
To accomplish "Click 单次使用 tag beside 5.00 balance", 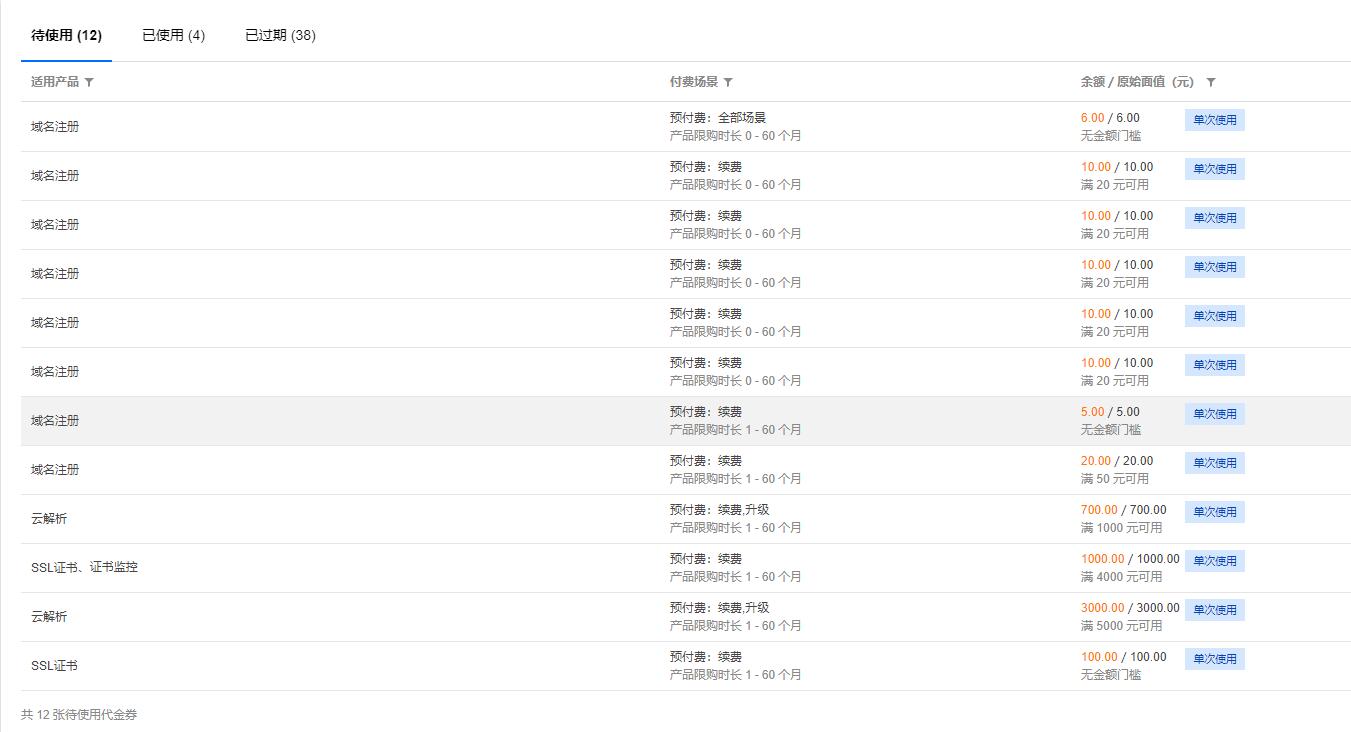I will 1214,414.
